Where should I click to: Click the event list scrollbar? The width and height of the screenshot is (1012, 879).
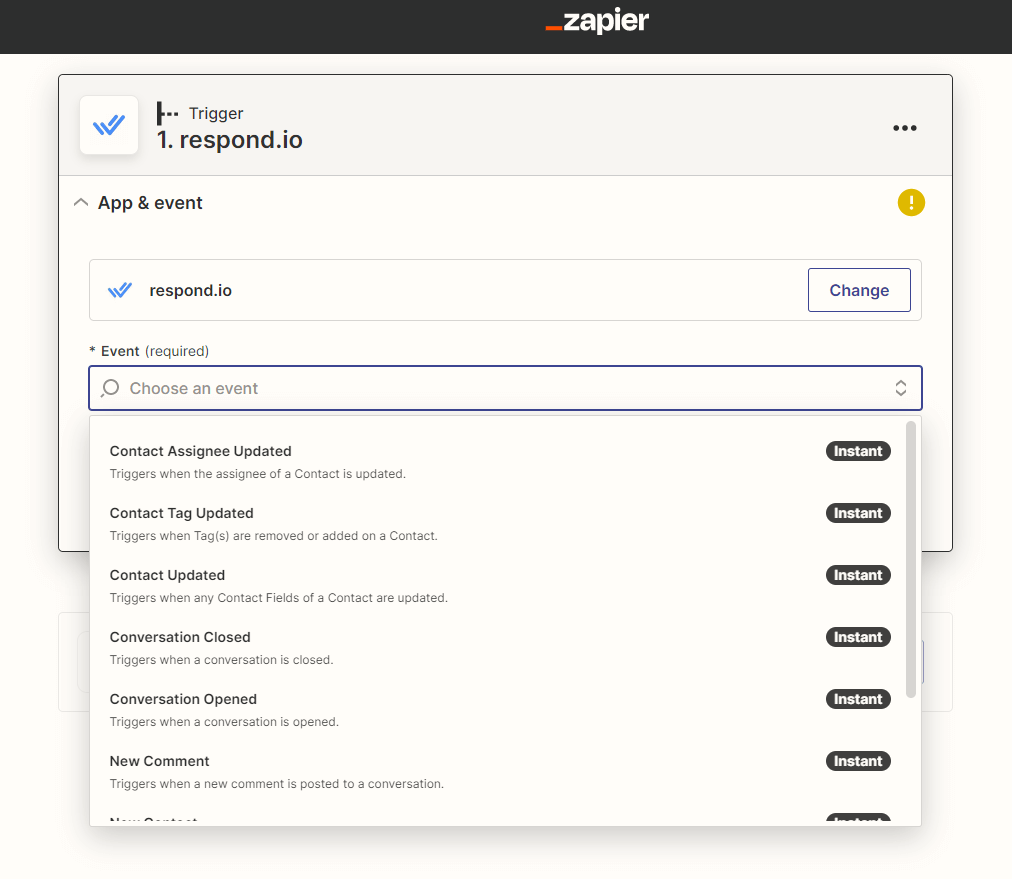pyautogui.click(x=911, y=560)
